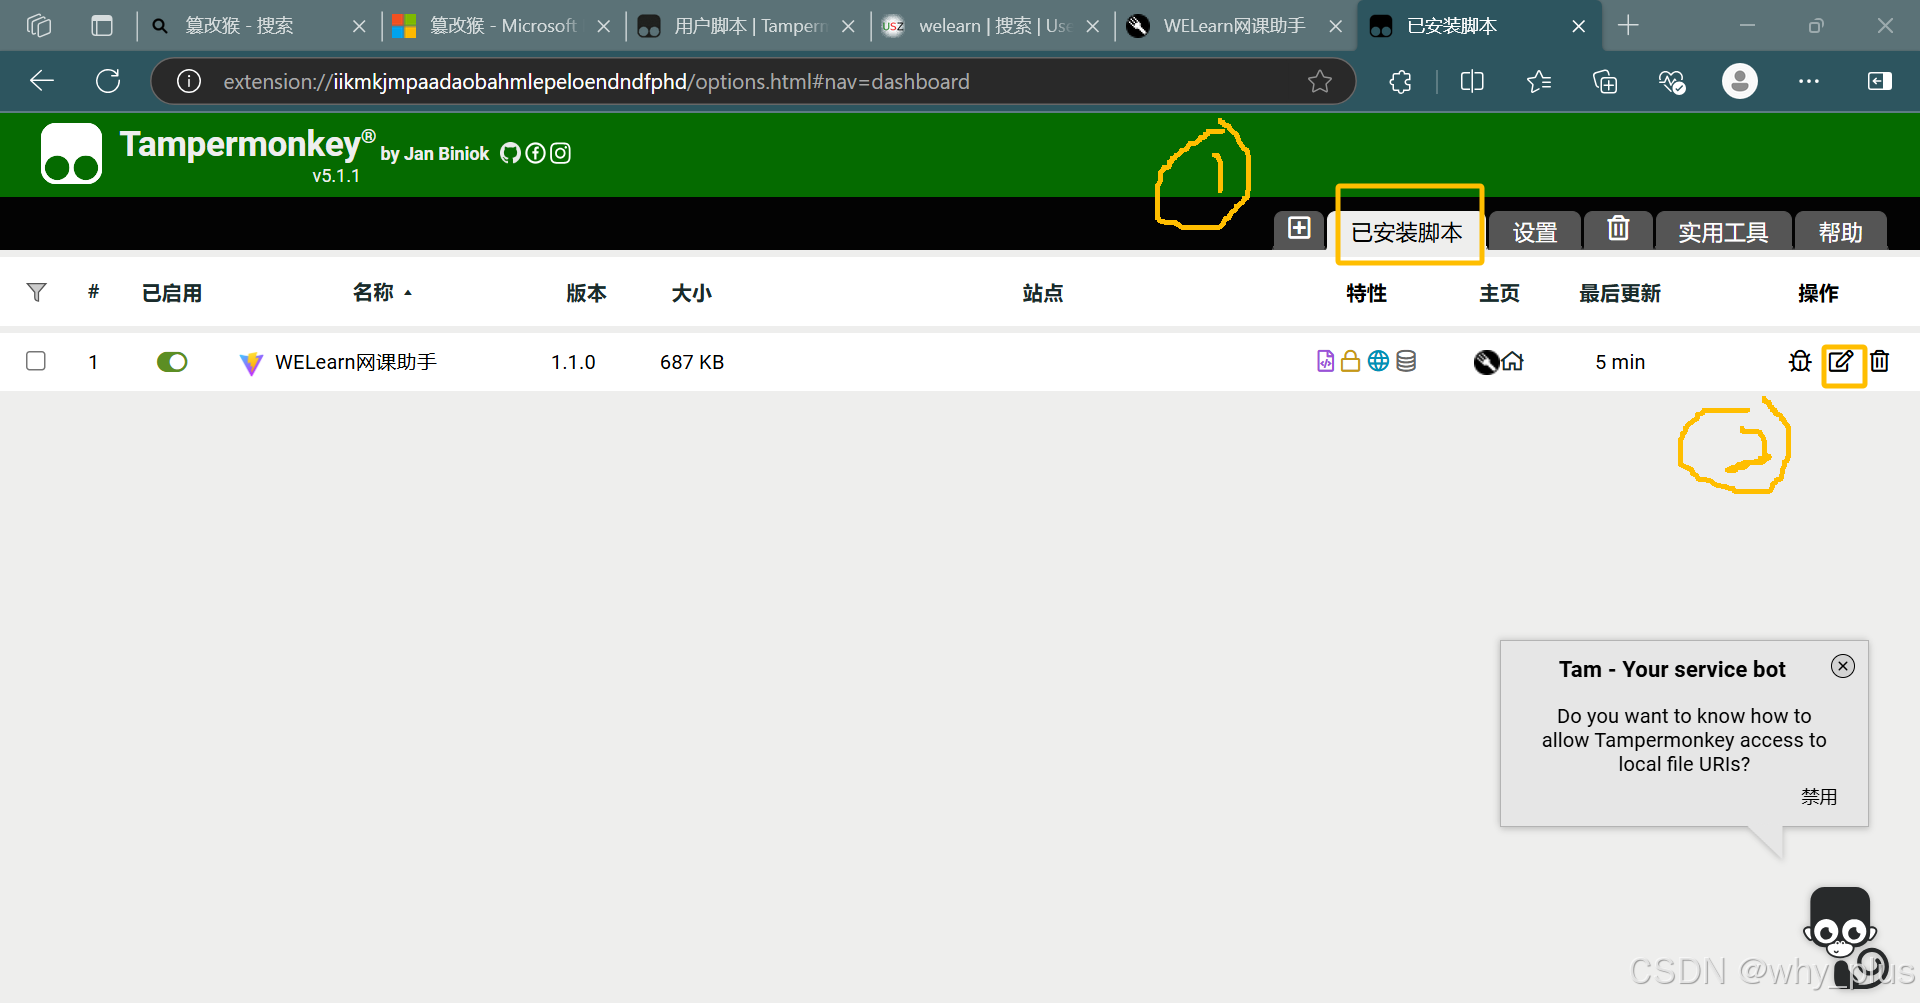Switch to 用户脚本 | Tampermonkey browser tab

click(750, 26)
